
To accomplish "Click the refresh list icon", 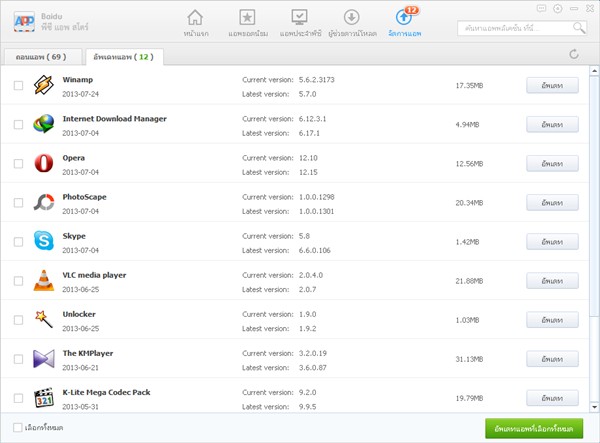I will [574, 54].
